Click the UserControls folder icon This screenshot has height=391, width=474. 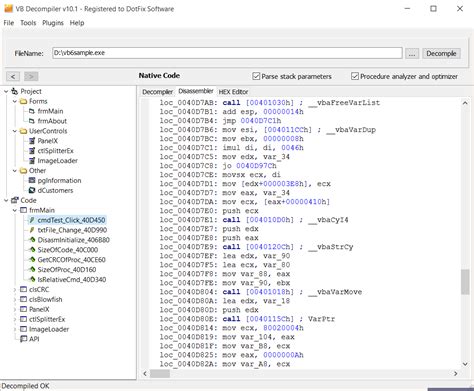(23, 131)
